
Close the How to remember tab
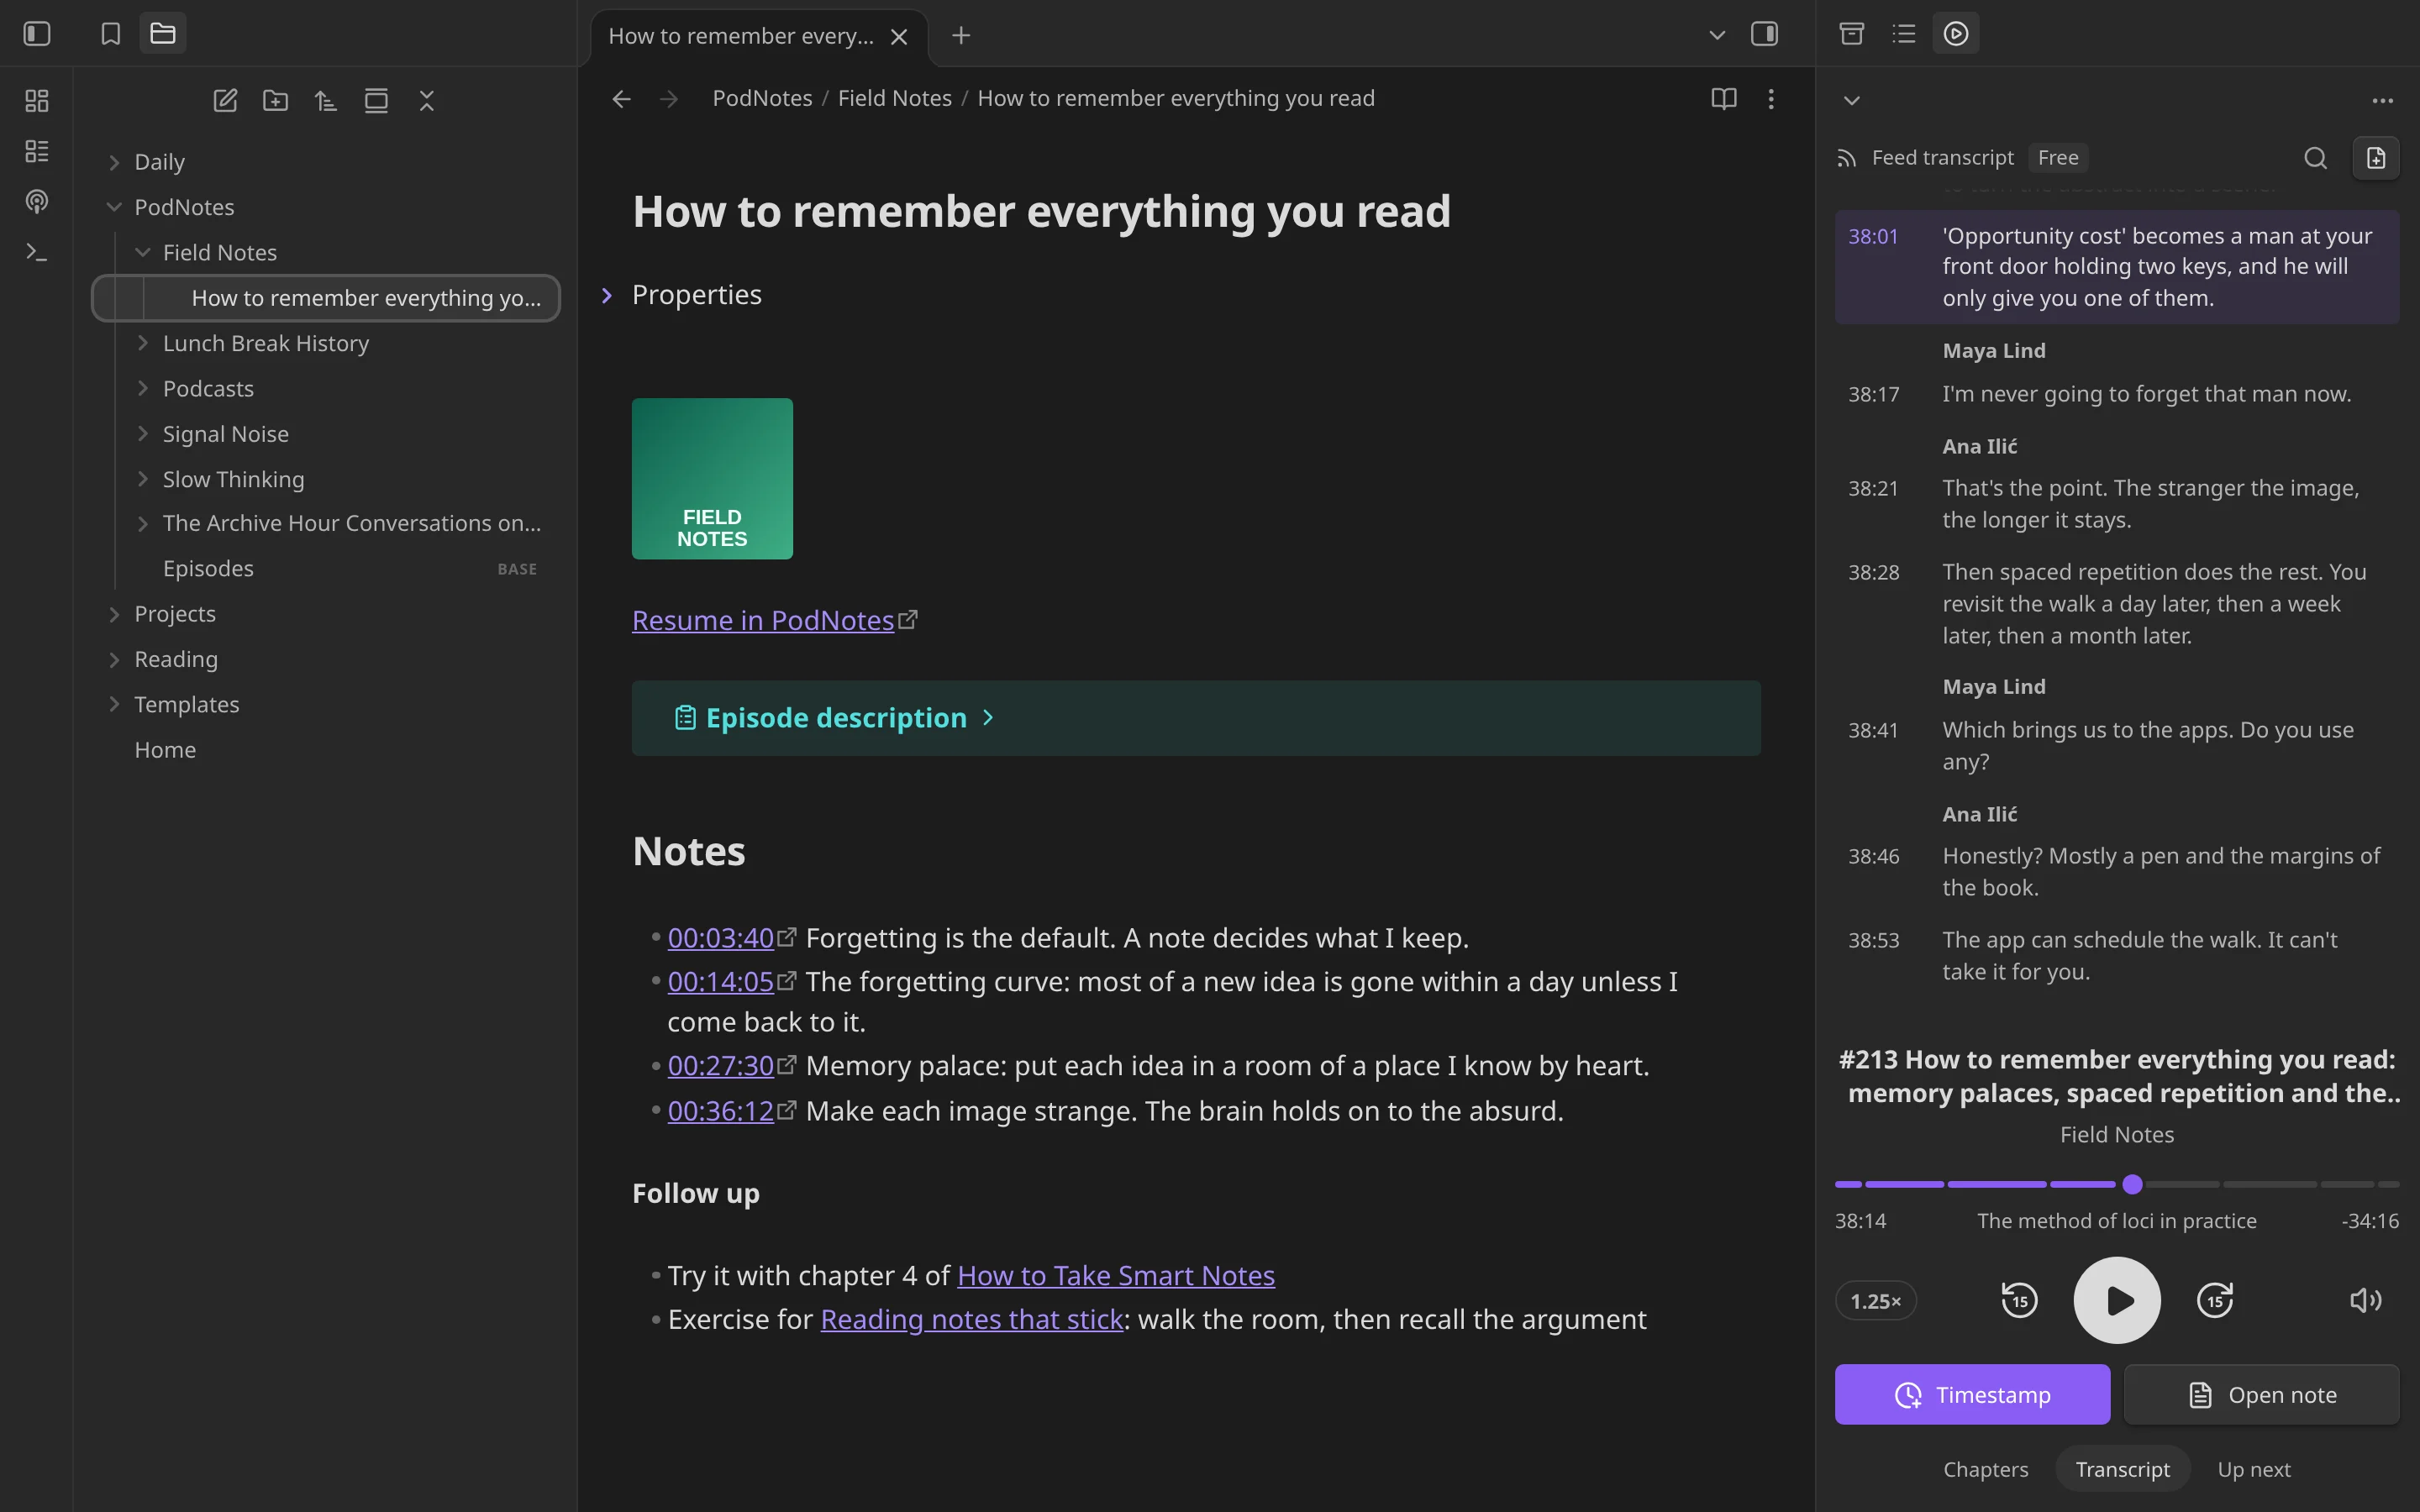click(x=899, y=37)
